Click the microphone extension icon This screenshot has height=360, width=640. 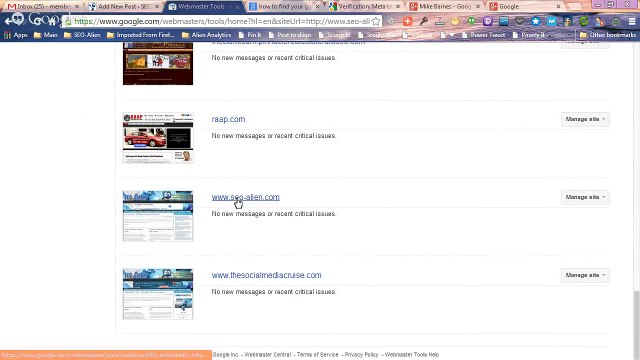tap(424, 21)
